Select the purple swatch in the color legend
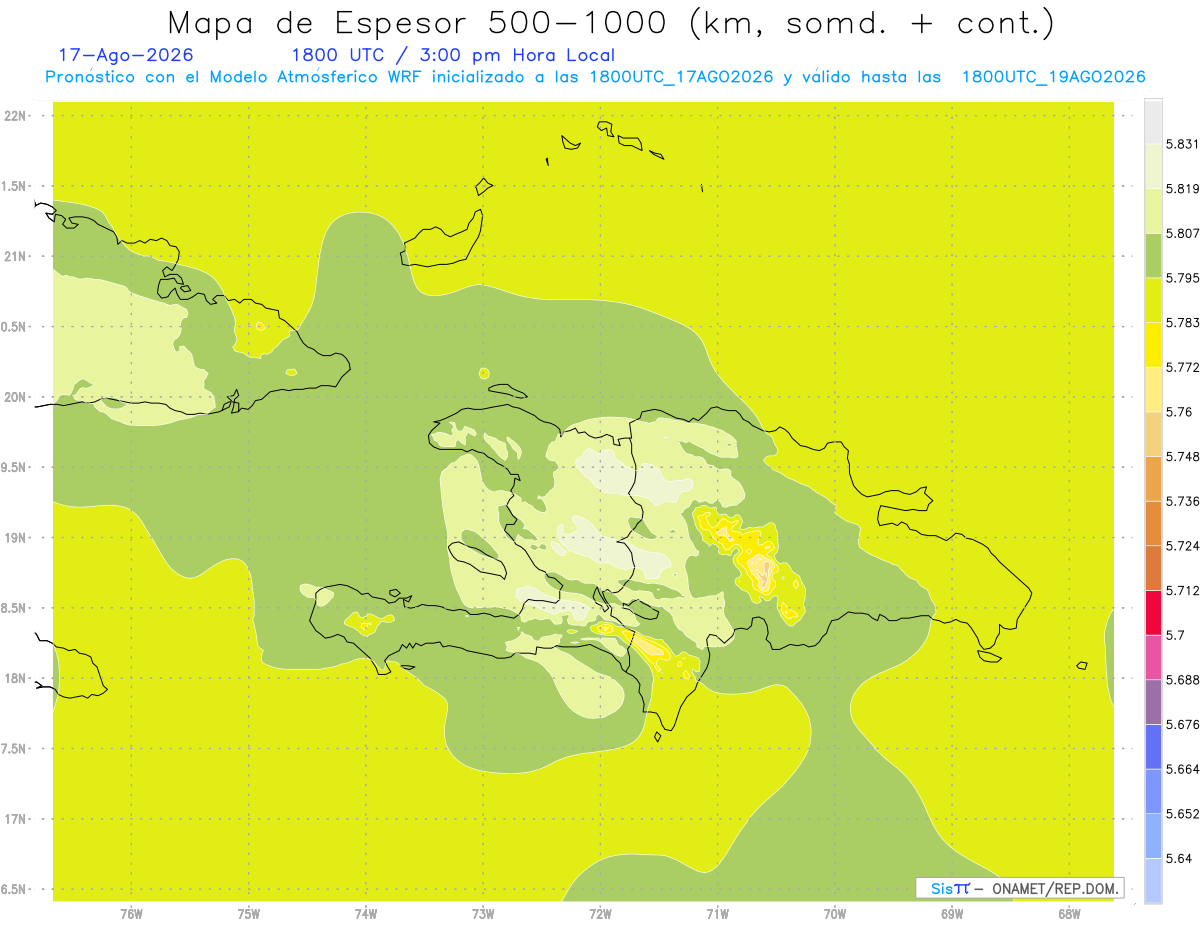 pyautogui.click(x=1153, y=702)
